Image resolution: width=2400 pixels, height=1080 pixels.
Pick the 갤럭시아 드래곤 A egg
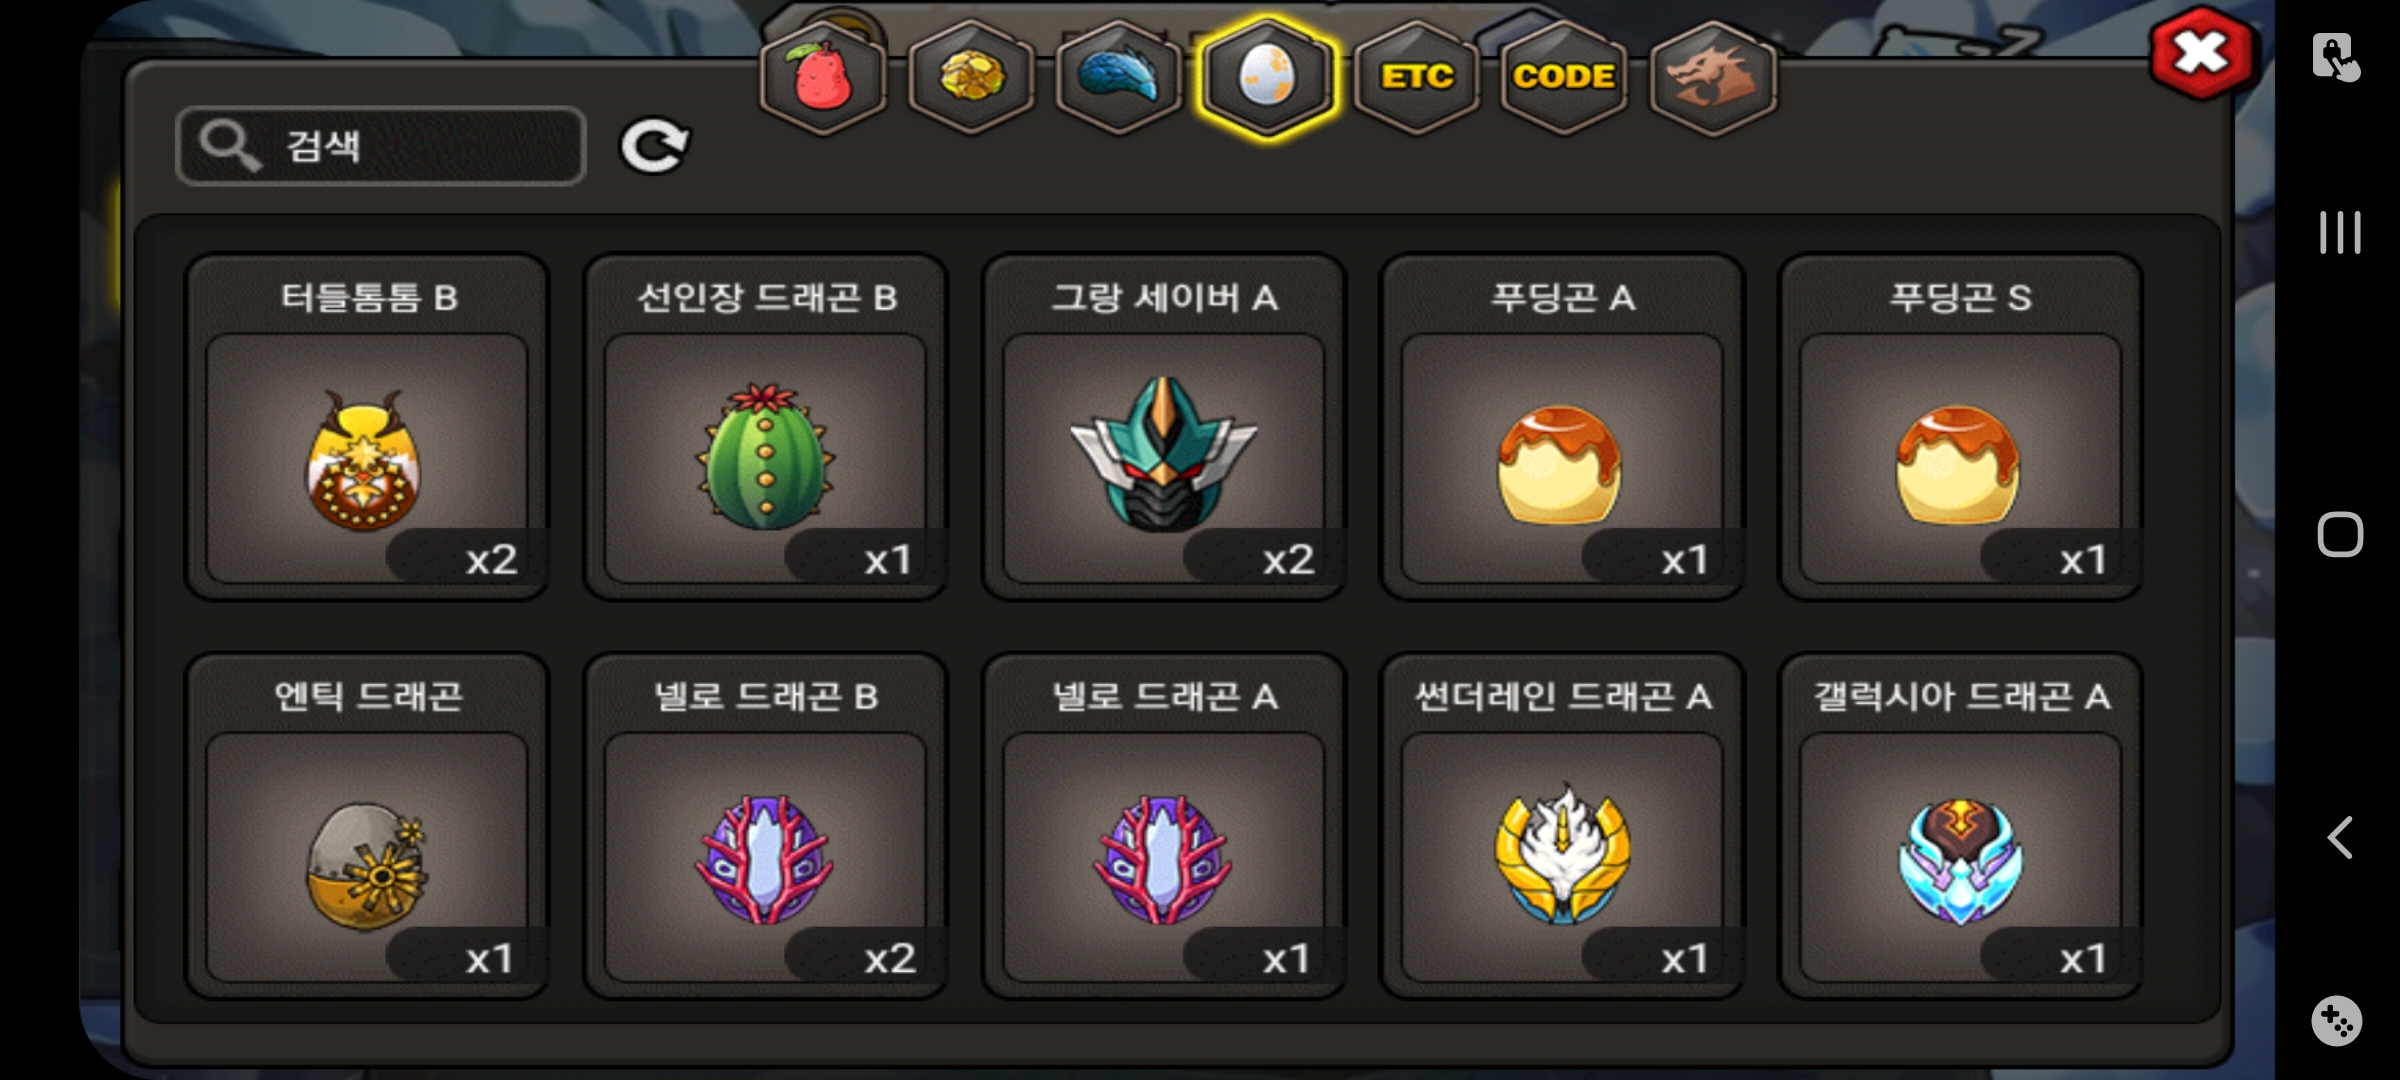(x=1961, y=826)
